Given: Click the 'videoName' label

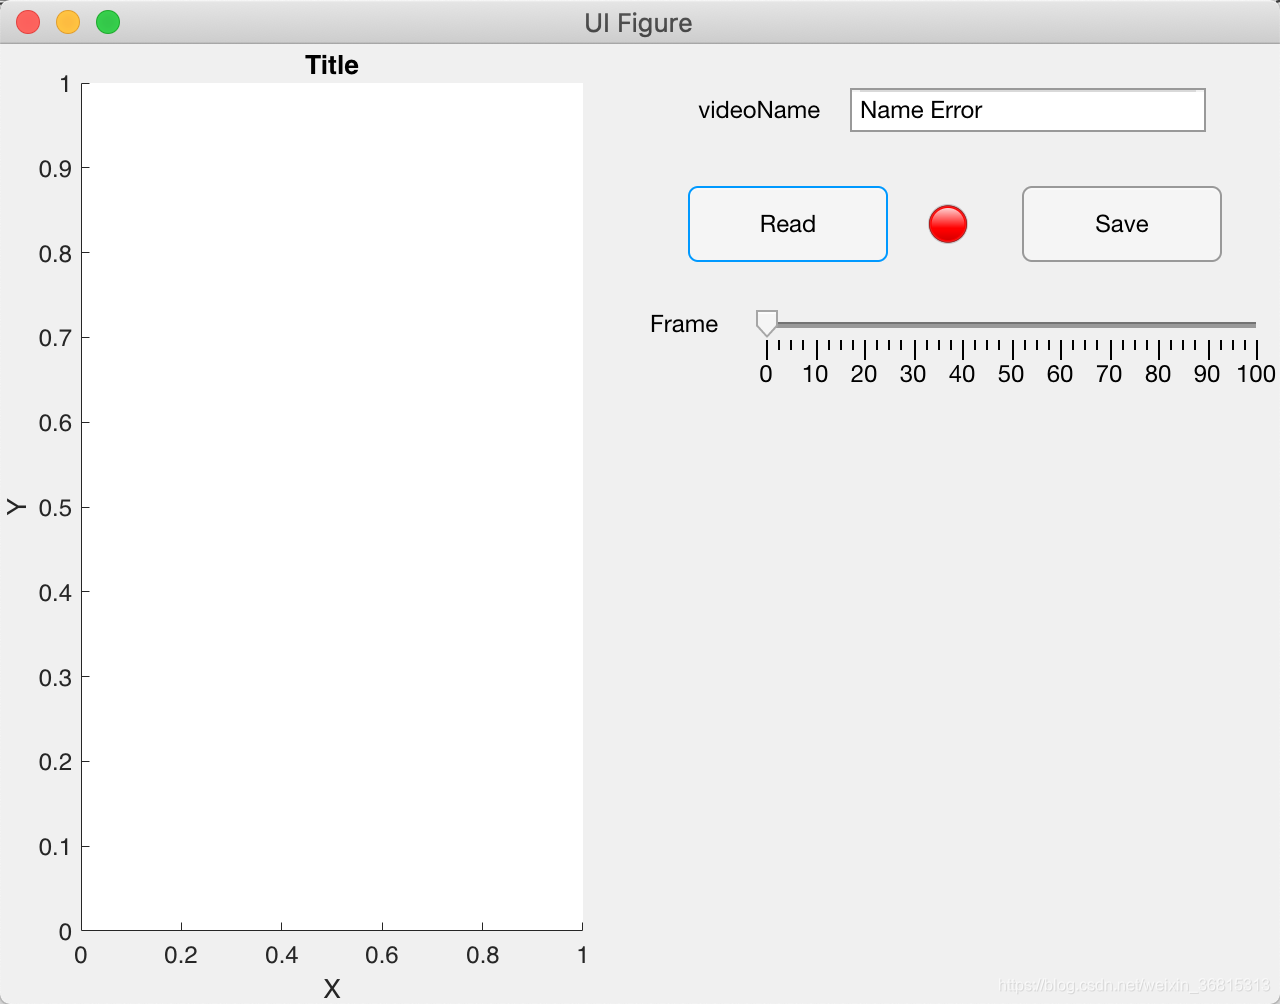Looking at the screenshot, I should pyautogui.click(x=759, y=110).
